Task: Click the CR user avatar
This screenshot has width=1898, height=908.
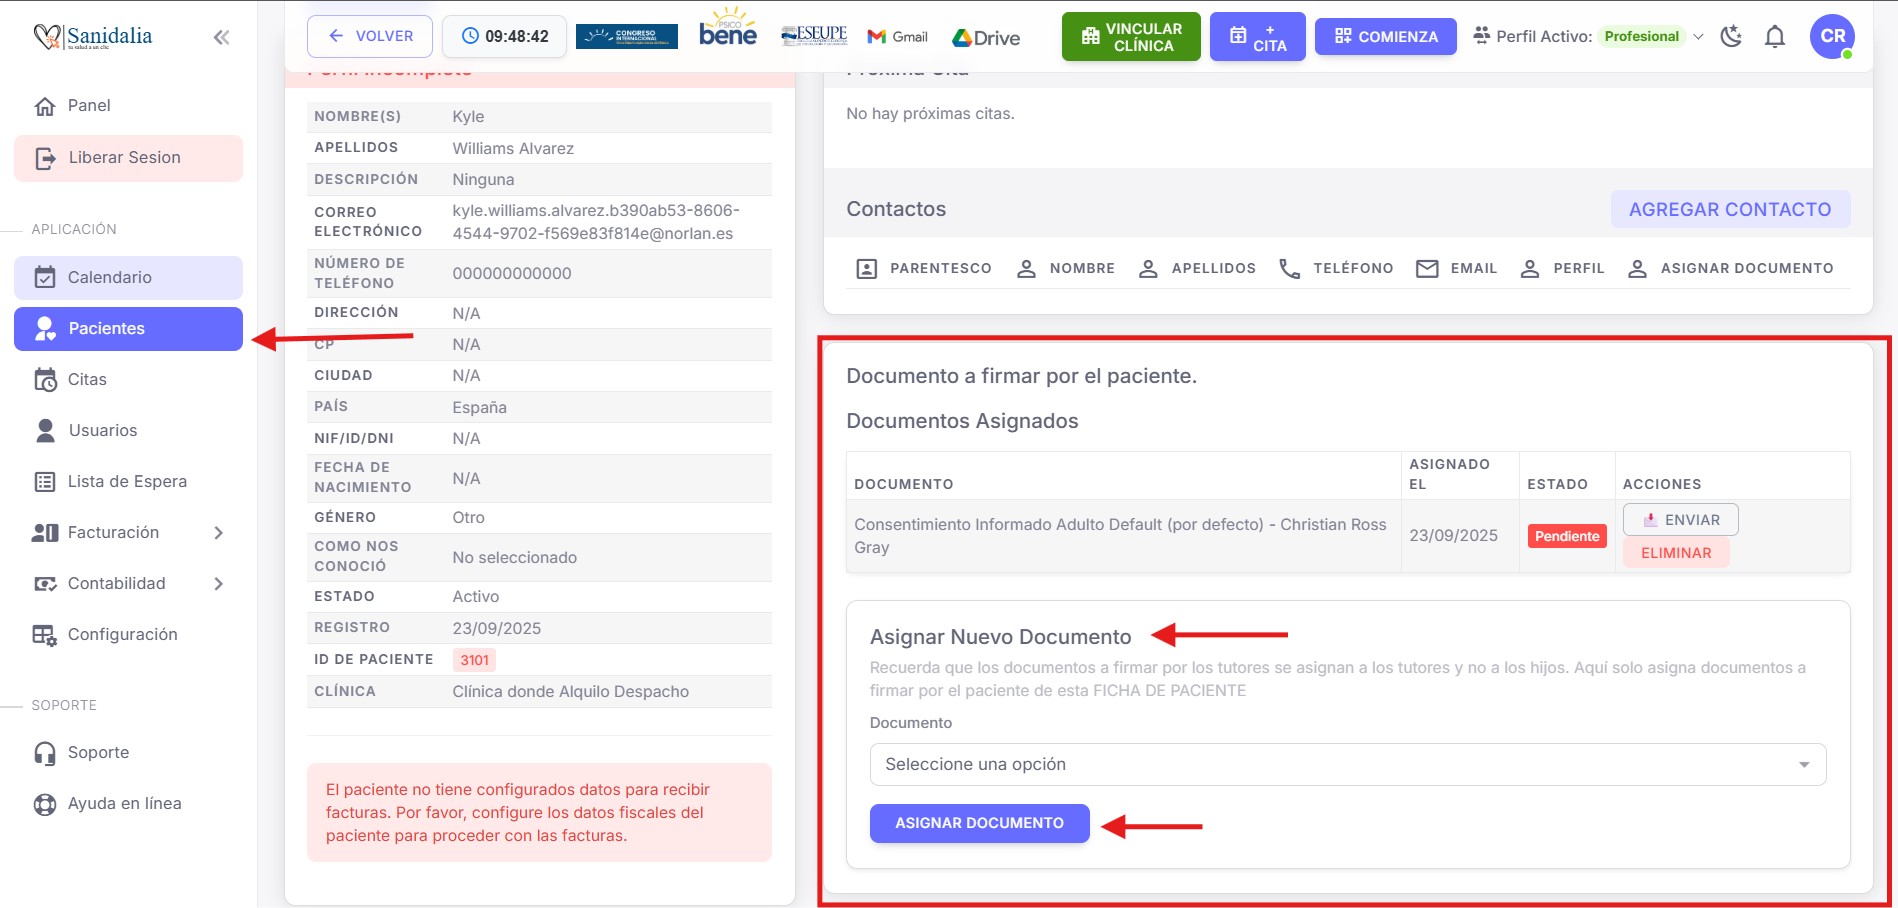Action: [x=1832, y=37]
